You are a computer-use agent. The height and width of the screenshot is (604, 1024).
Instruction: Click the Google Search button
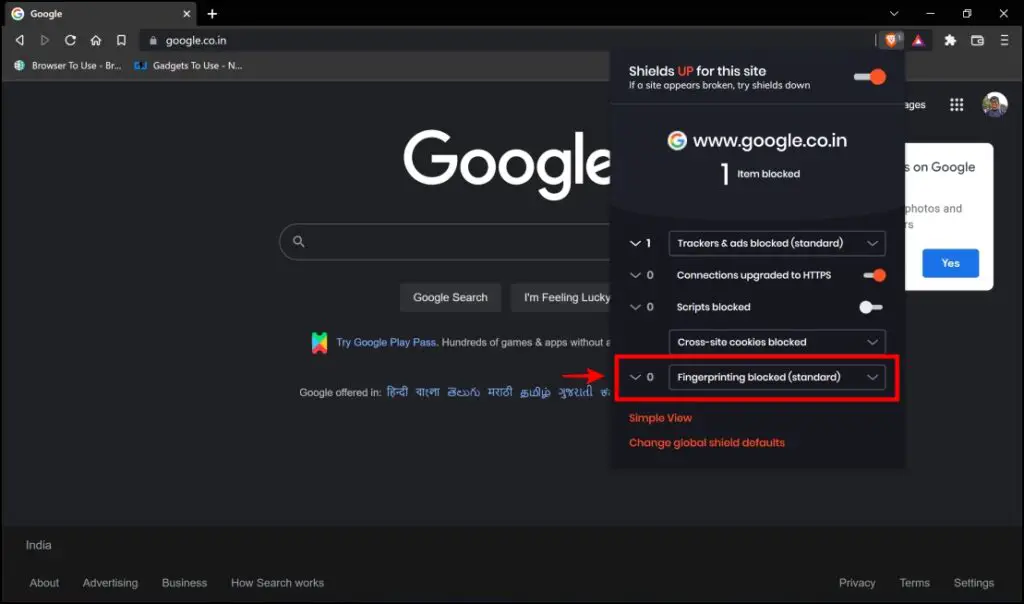pyautogui.click(x=450, y=298)
